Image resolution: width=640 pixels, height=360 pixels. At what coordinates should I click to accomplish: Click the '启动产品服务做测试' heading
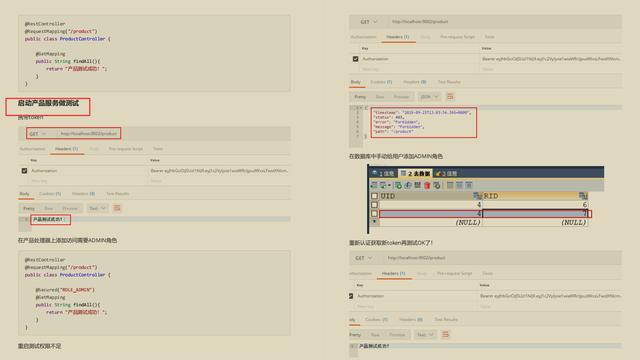pos(48,103)
